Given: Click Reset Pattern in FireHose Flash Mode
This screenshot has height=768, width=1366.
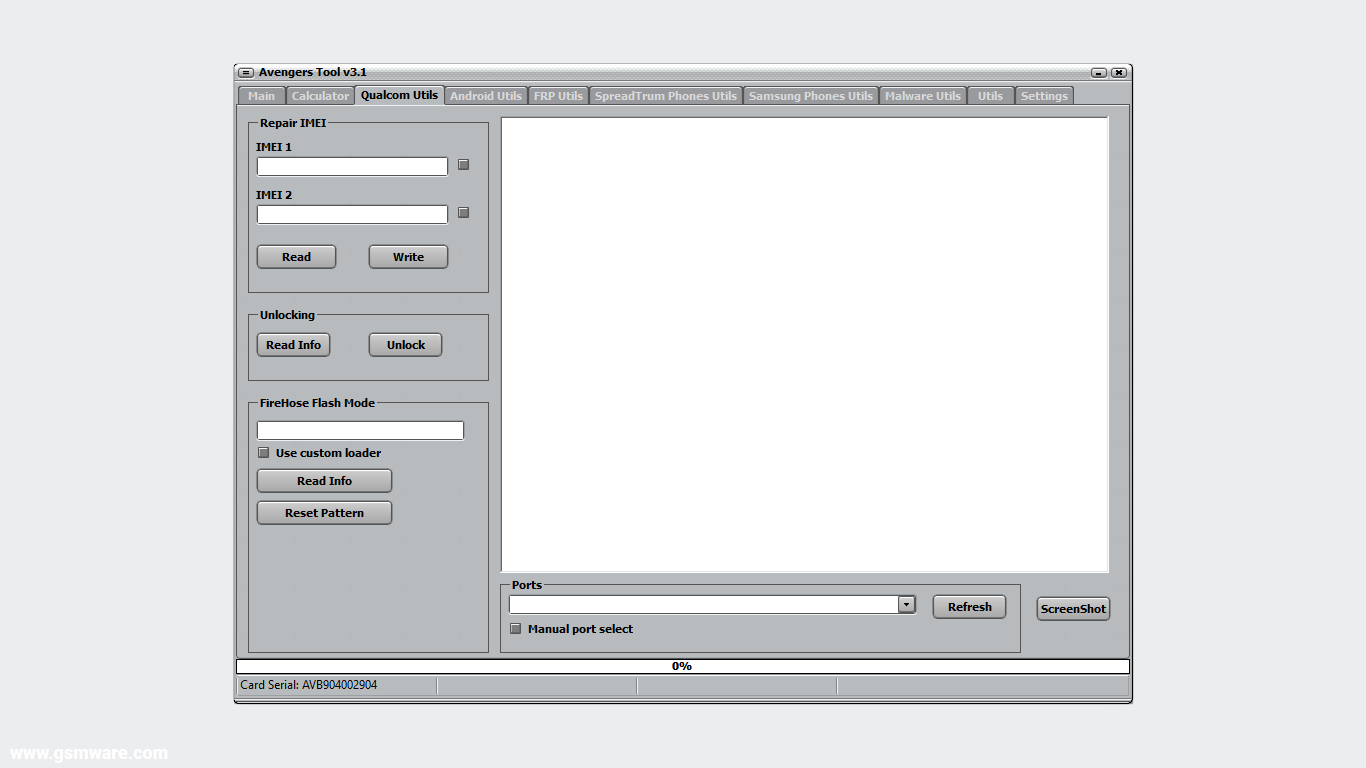Looking at the screenshot, I should (x=323, y=512).
